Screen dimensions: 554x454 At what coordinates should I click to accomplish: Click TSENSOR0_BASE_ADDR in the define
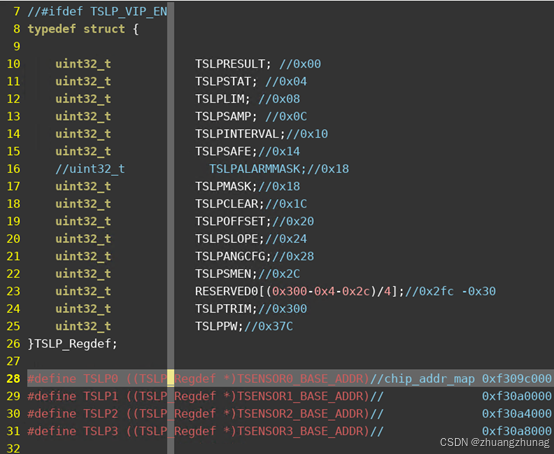click(300, 379)
